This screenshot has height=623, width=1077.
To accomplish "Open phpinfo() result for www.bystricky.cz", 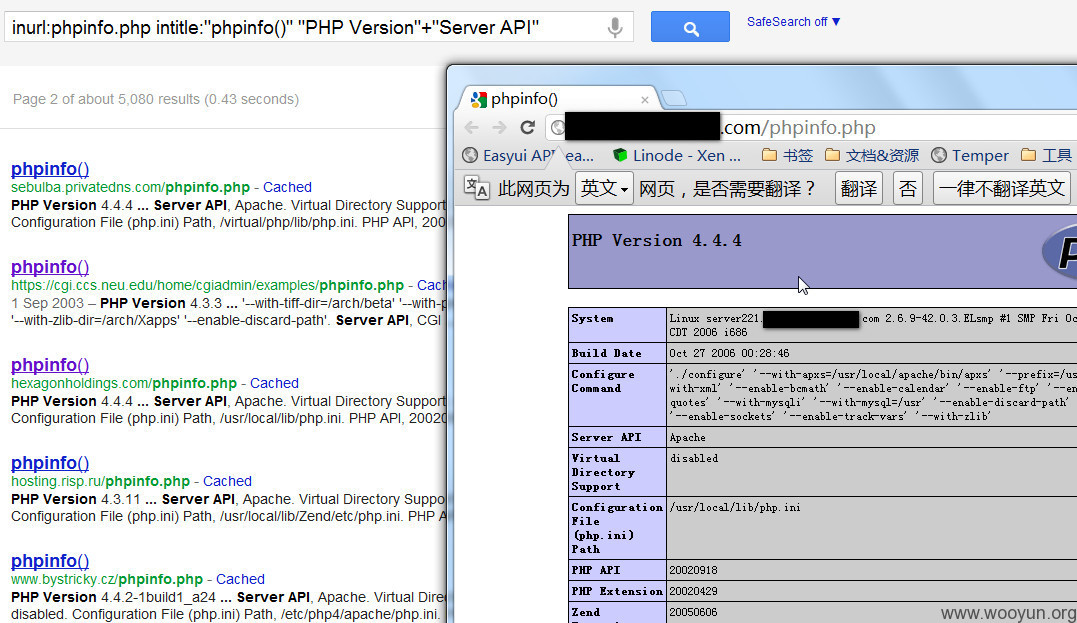I will point(50,561).
